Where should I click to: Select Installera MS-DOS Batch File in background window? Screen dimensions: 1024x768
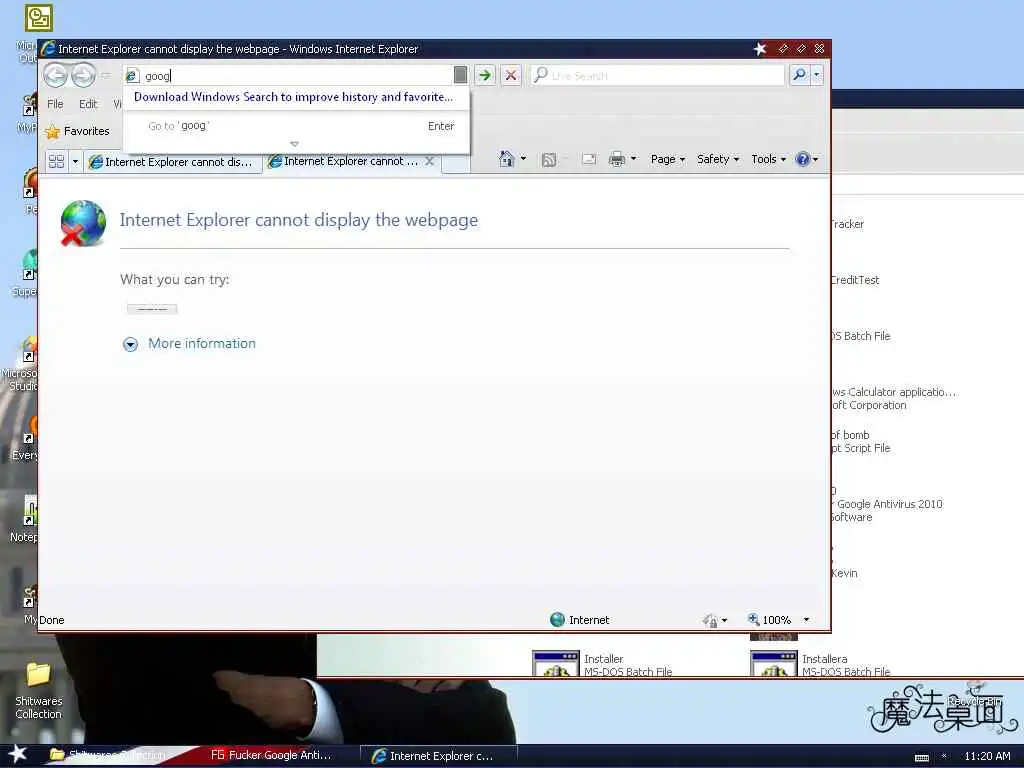coord(821,664)
